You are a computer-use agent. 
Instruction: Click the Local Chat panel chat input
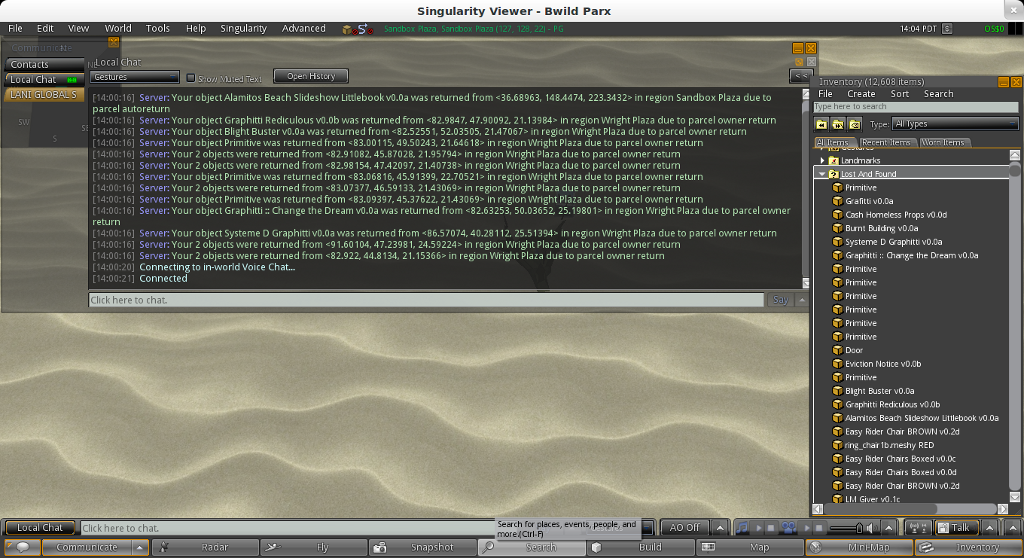pos(426,300)
